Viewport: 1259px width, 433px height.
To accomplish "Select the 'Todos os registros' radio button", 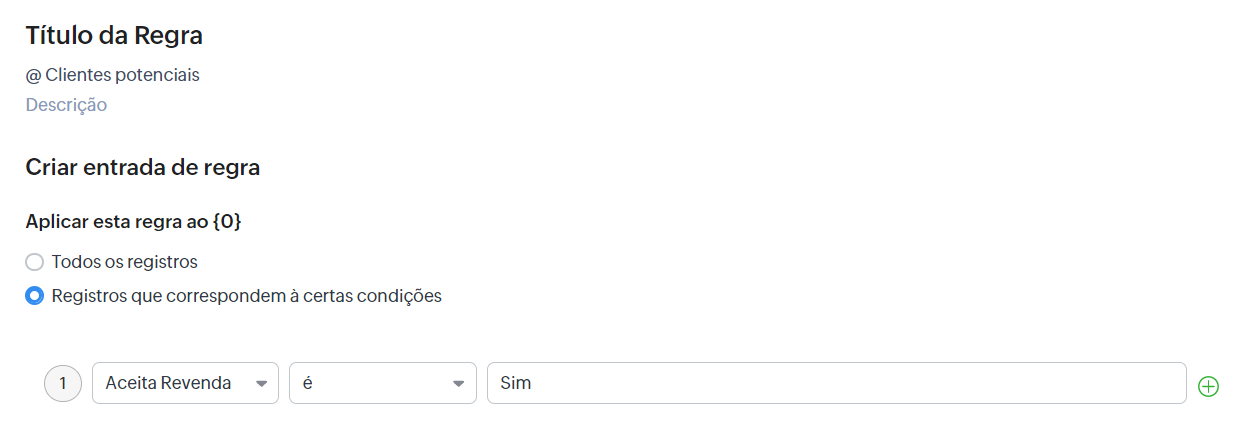I will [34, 262].
